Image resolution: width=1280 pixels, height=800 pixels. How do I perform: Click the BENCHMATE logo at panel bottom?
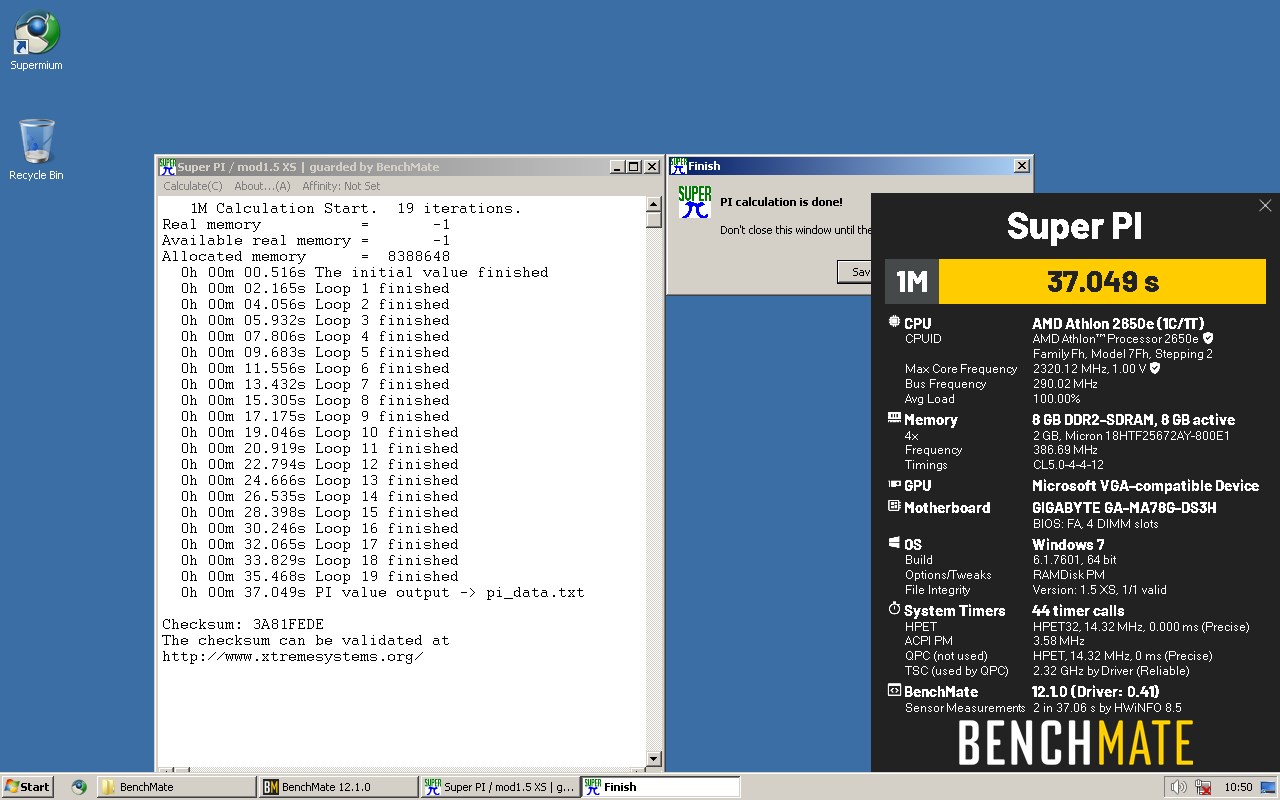coord(1075,743)
